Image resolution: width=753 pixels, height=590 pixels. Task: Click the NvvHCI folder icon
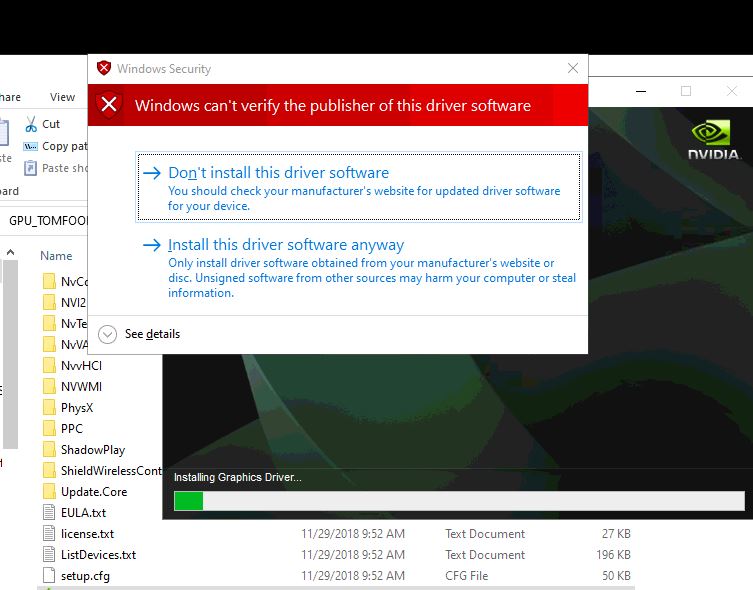(49, 365)
